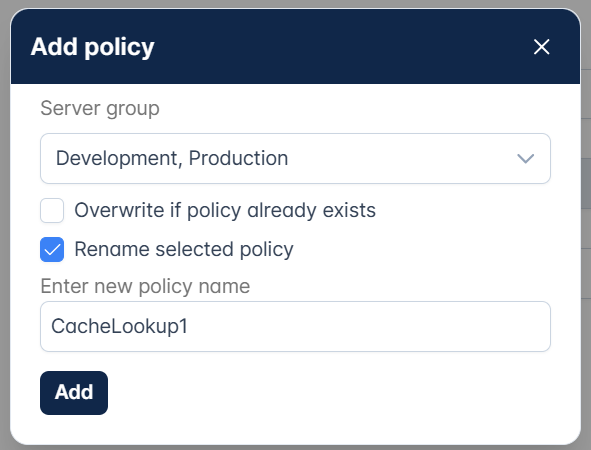Click the CacheLookup1 text in the field
591x450 pixels.
point(119,326)
